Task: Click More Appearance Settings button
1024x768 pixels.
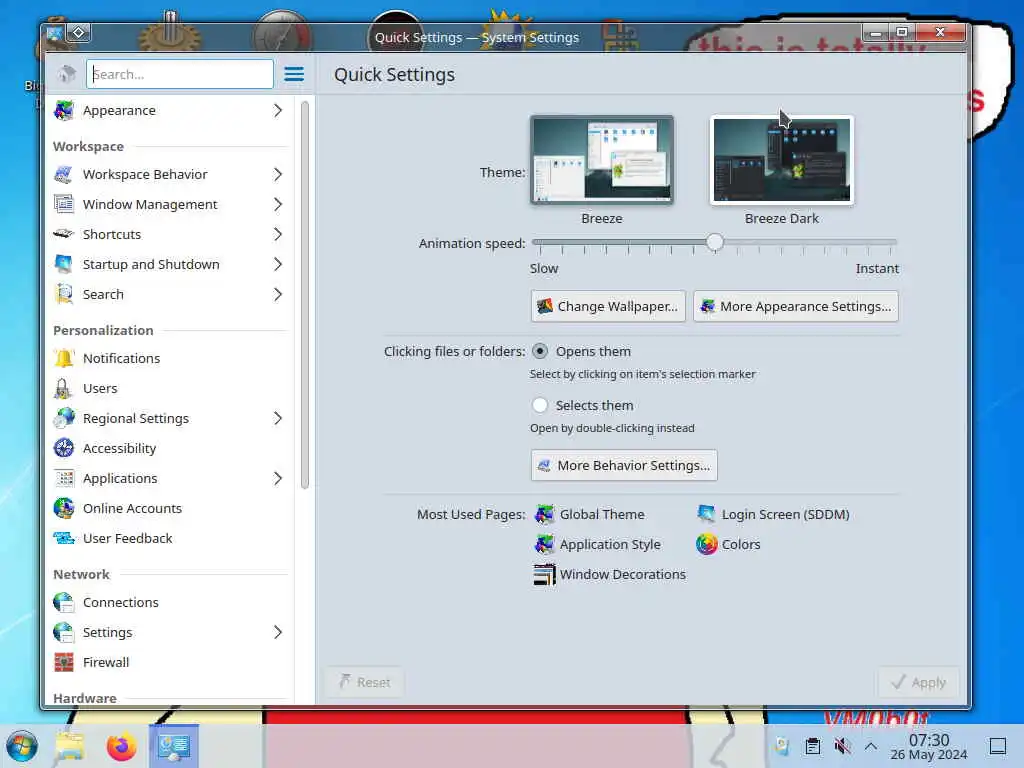Action: [795, 306]
